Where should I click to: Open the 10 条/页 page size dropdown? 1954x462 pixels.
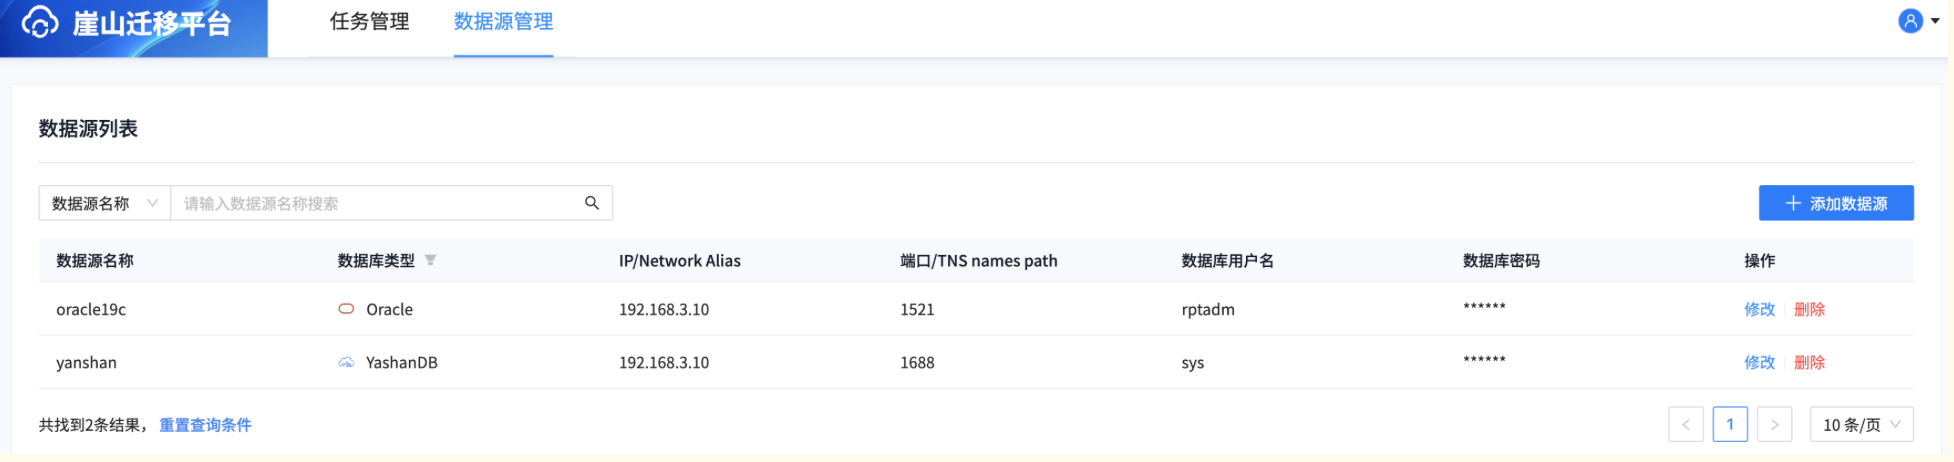coord(1861,424)
